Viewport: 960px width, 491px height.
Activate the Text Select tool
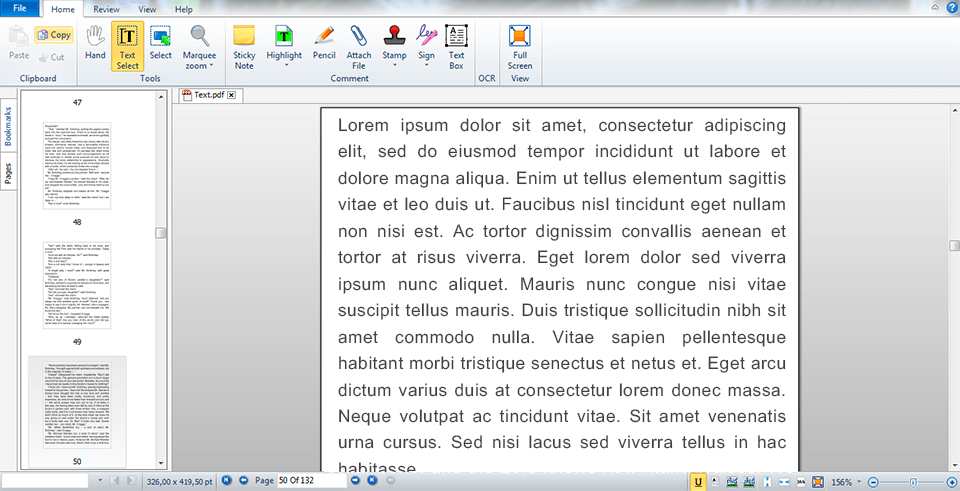coord(127,45)
